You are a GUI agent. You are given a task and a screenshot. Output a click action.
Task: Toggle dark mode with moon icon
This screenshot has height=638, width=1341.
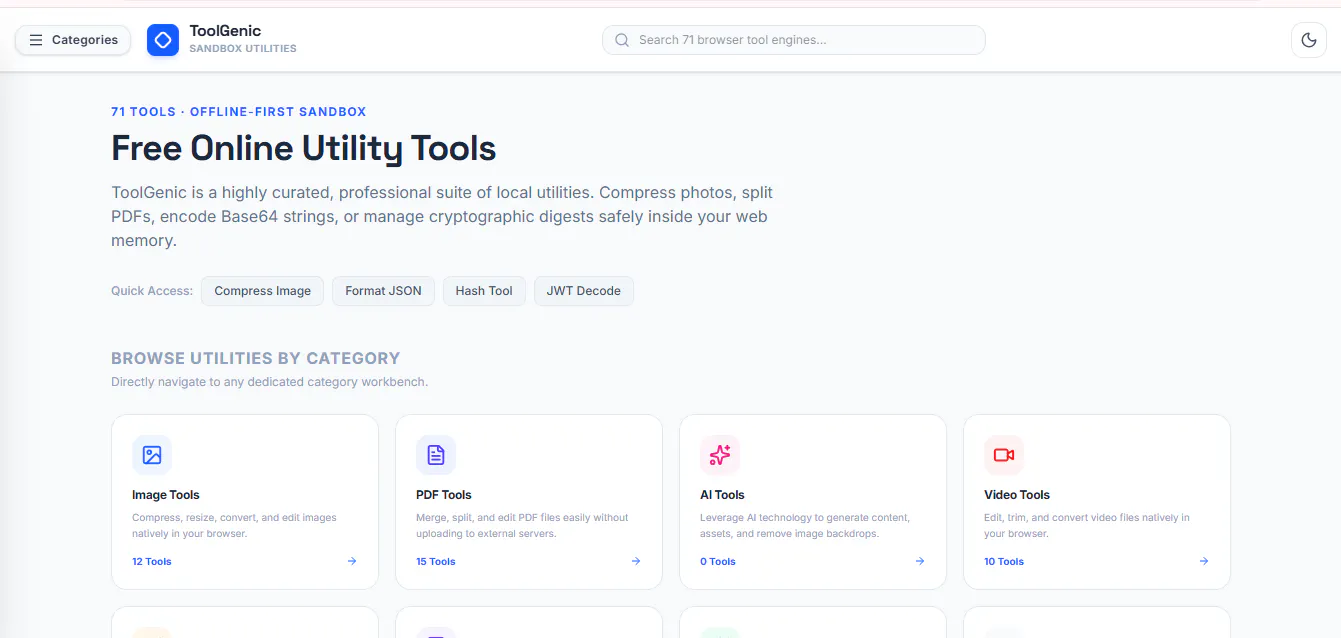[x=1309, y=40]
